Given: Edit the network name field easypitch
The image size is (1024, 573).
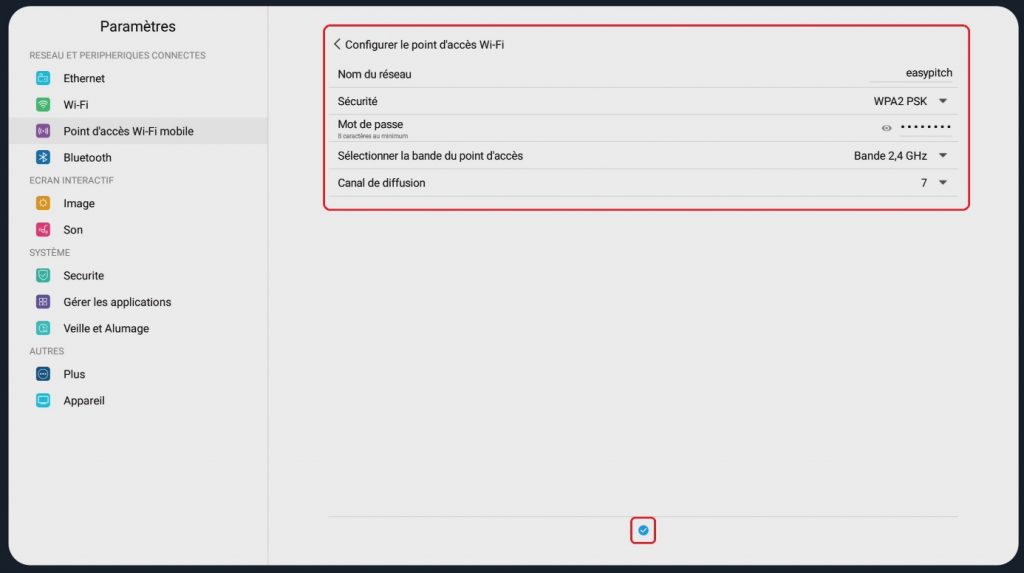Looking at the screenshot, I should click(910, 73).
